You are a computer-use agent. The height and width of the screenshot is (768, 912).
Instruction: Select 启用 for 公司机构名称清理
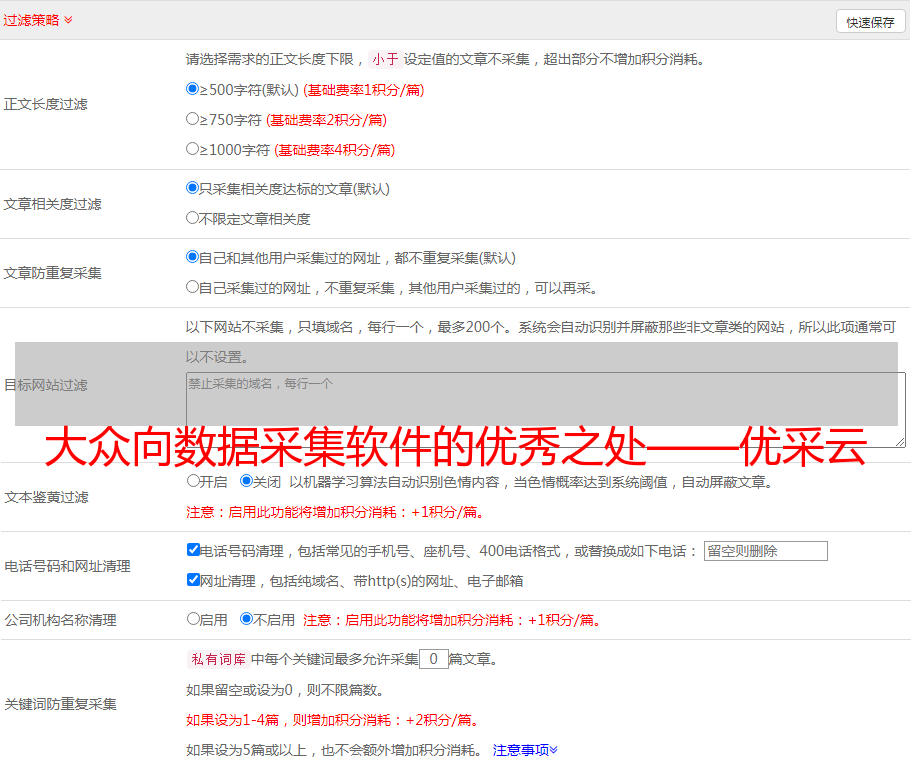coord(193,619)
